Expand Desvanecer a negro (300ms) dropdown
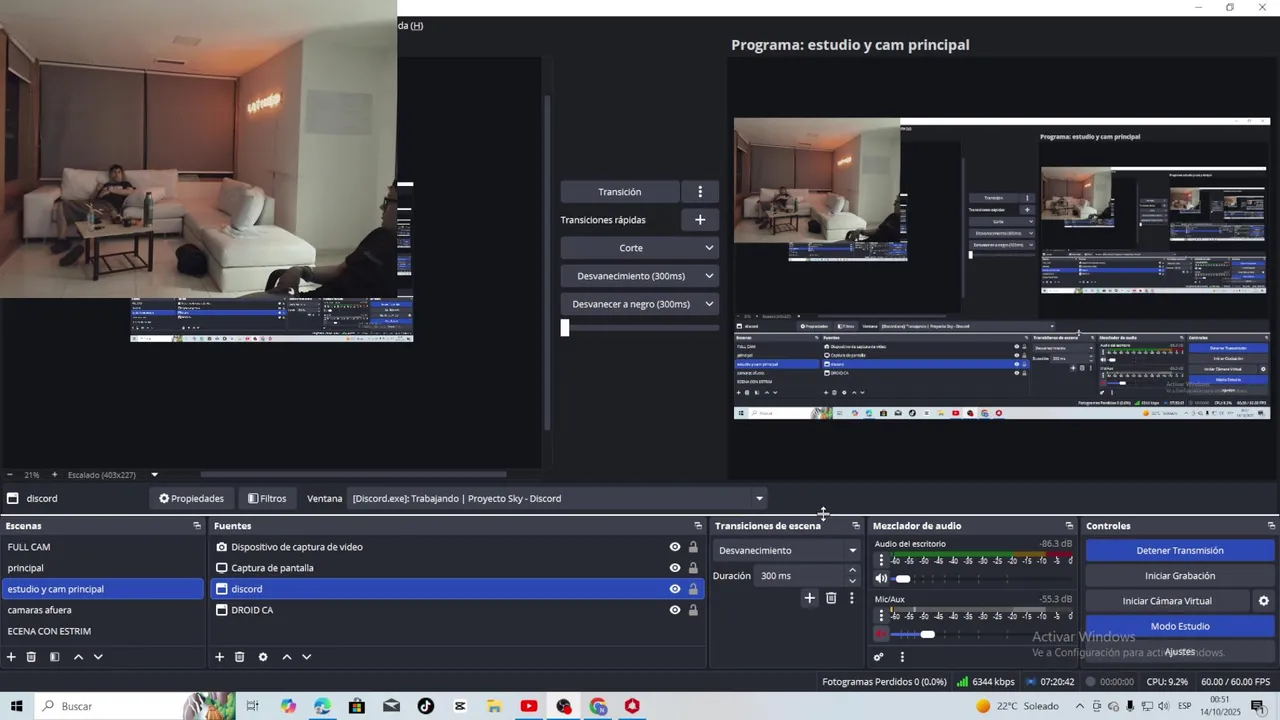The height and width of the screenshot is (720, 1280). click(x=709, y=304)
